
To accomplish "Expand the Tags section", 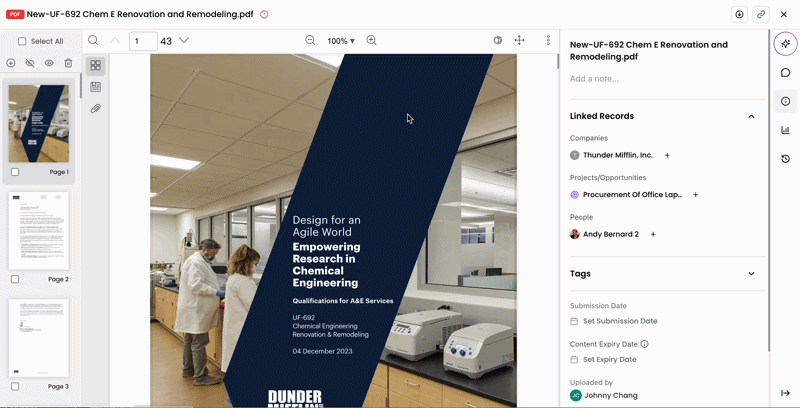I will point(751,274).
